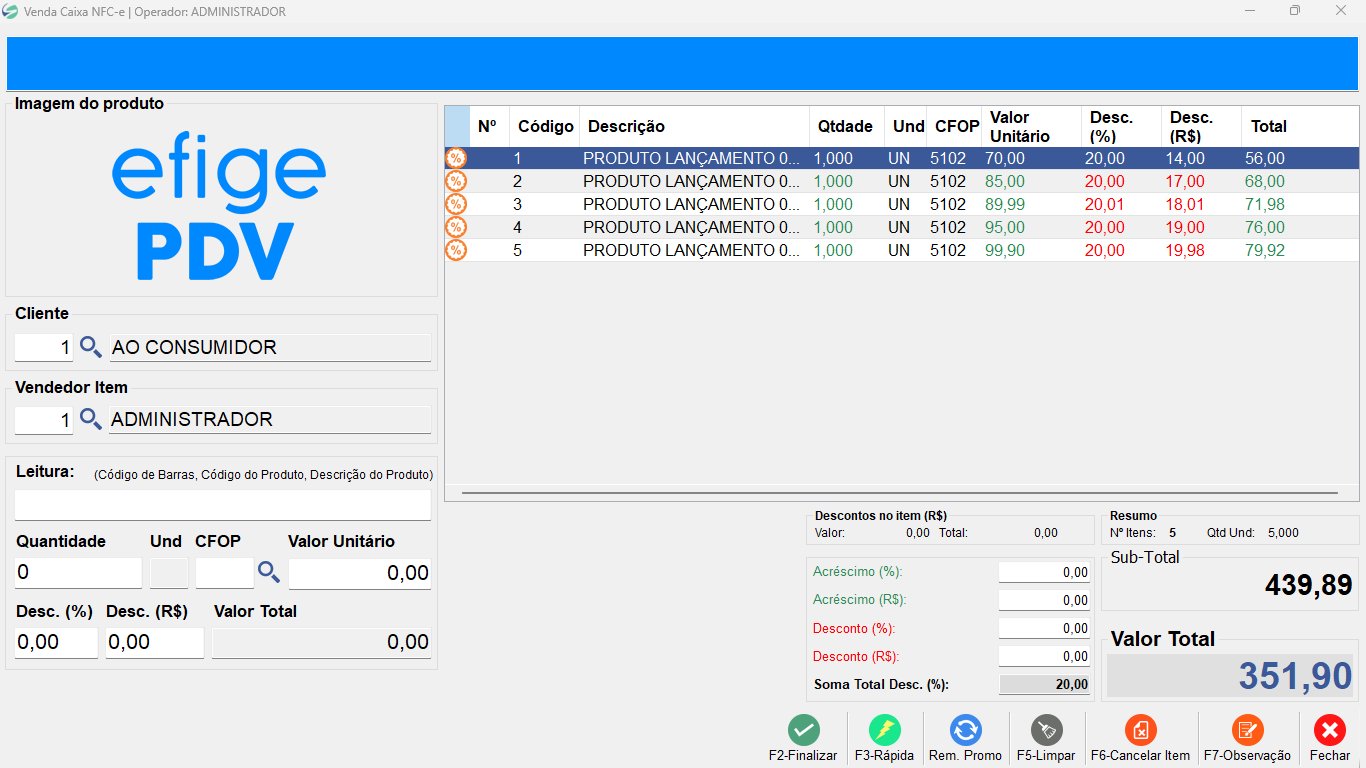
Task: Click the Valor Unitário input field
Action: tap(360, 573)
